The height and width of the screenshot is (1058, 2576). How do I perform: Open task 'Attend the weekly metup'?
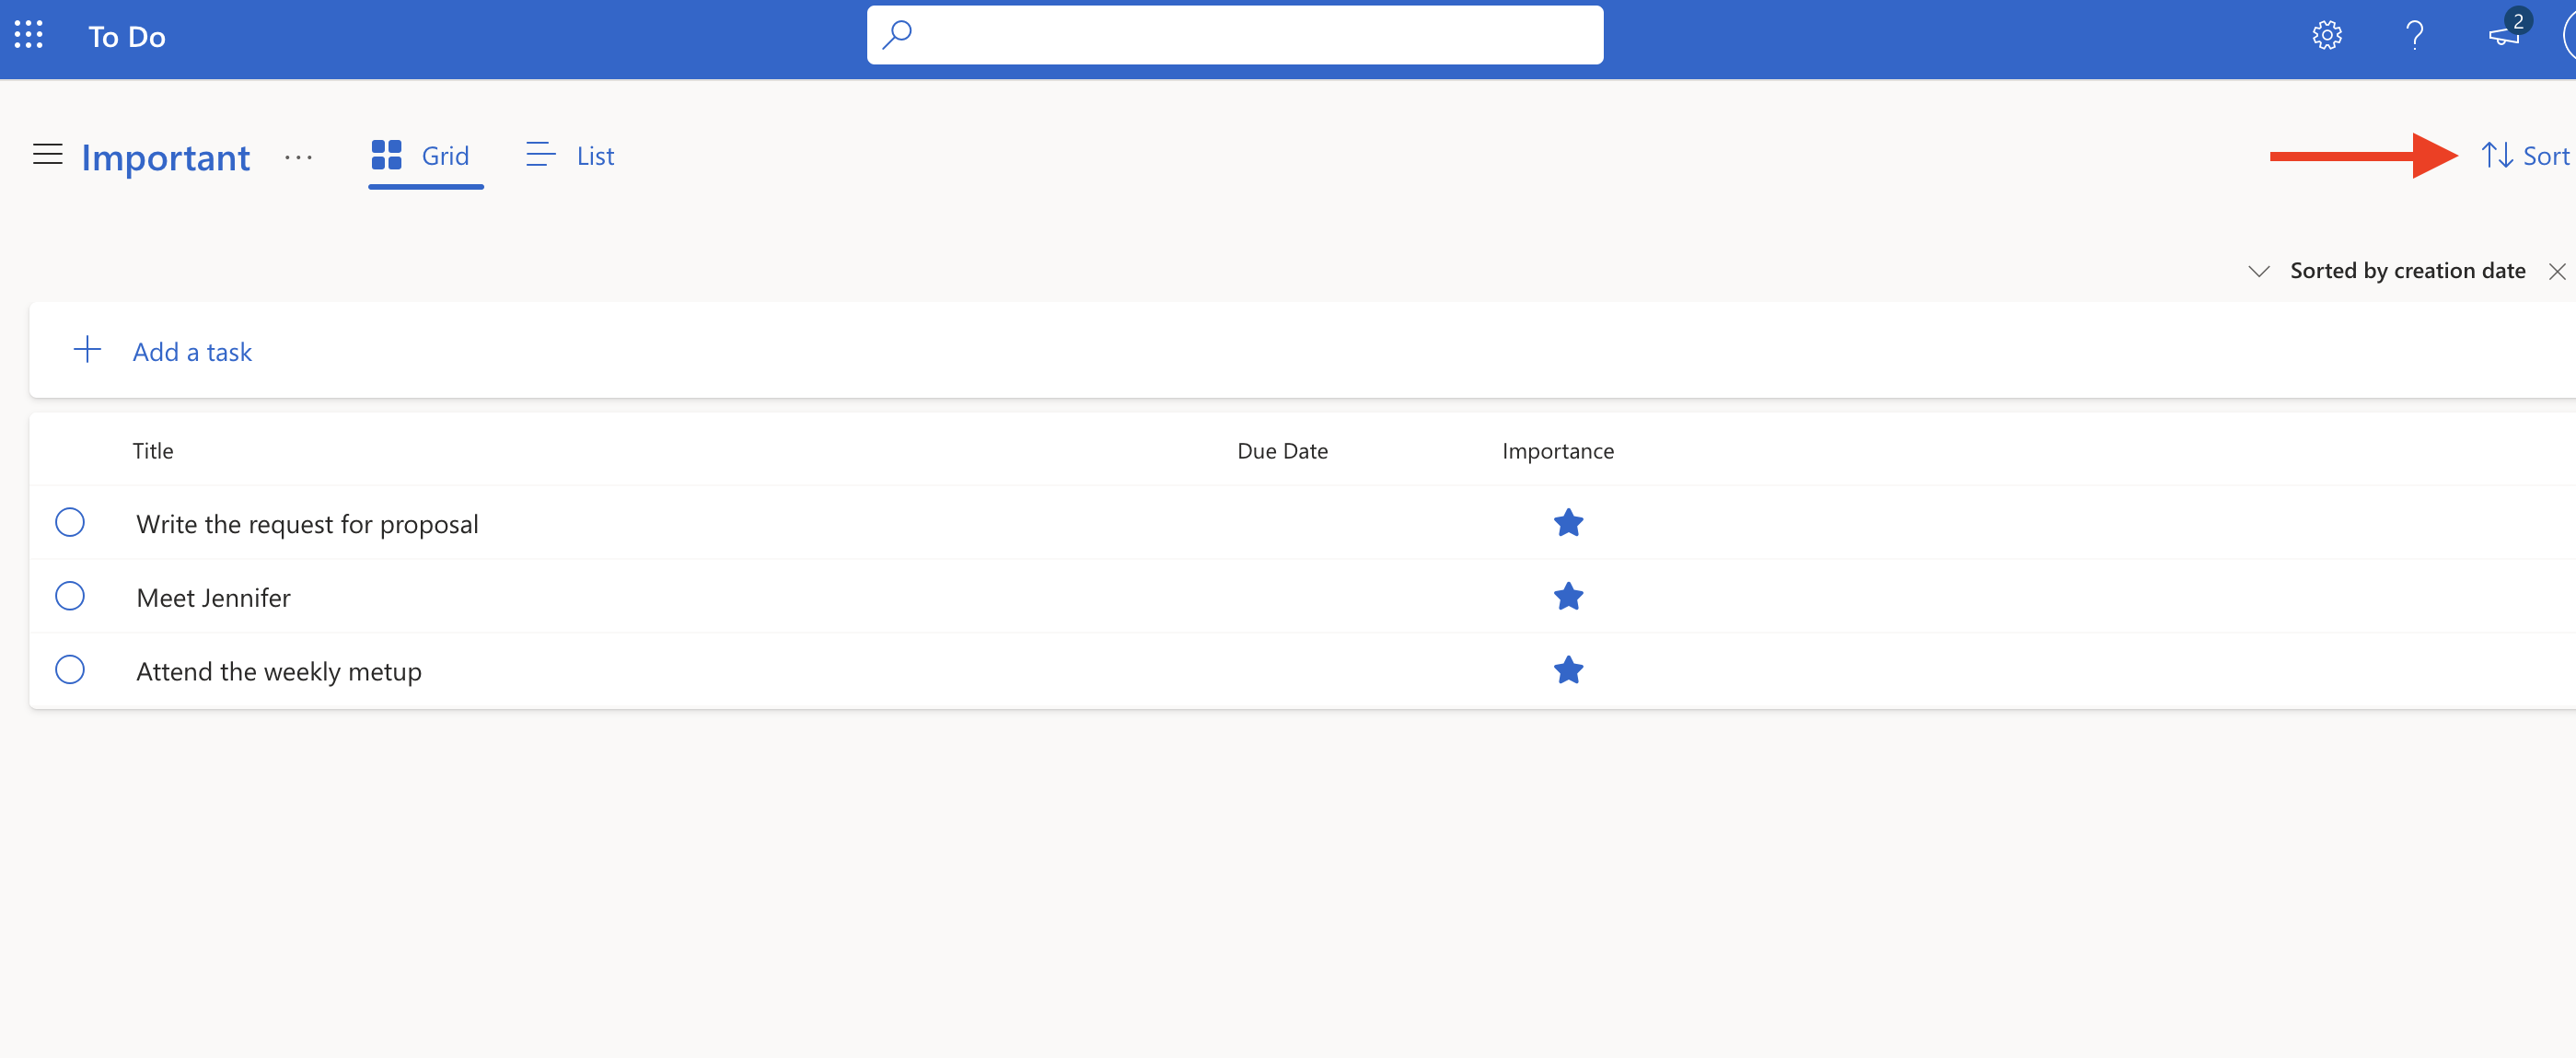(x=279, y=671)
